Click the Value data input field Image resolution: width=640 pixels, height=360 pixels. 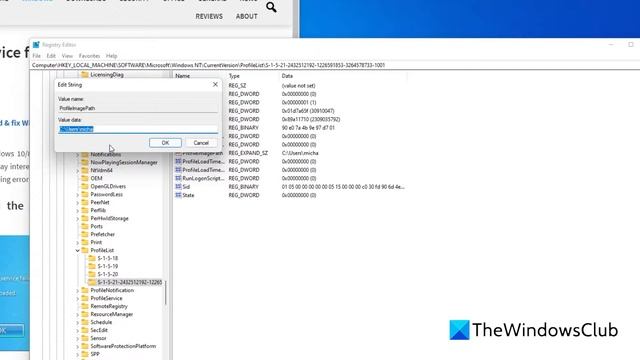(138, 129)
